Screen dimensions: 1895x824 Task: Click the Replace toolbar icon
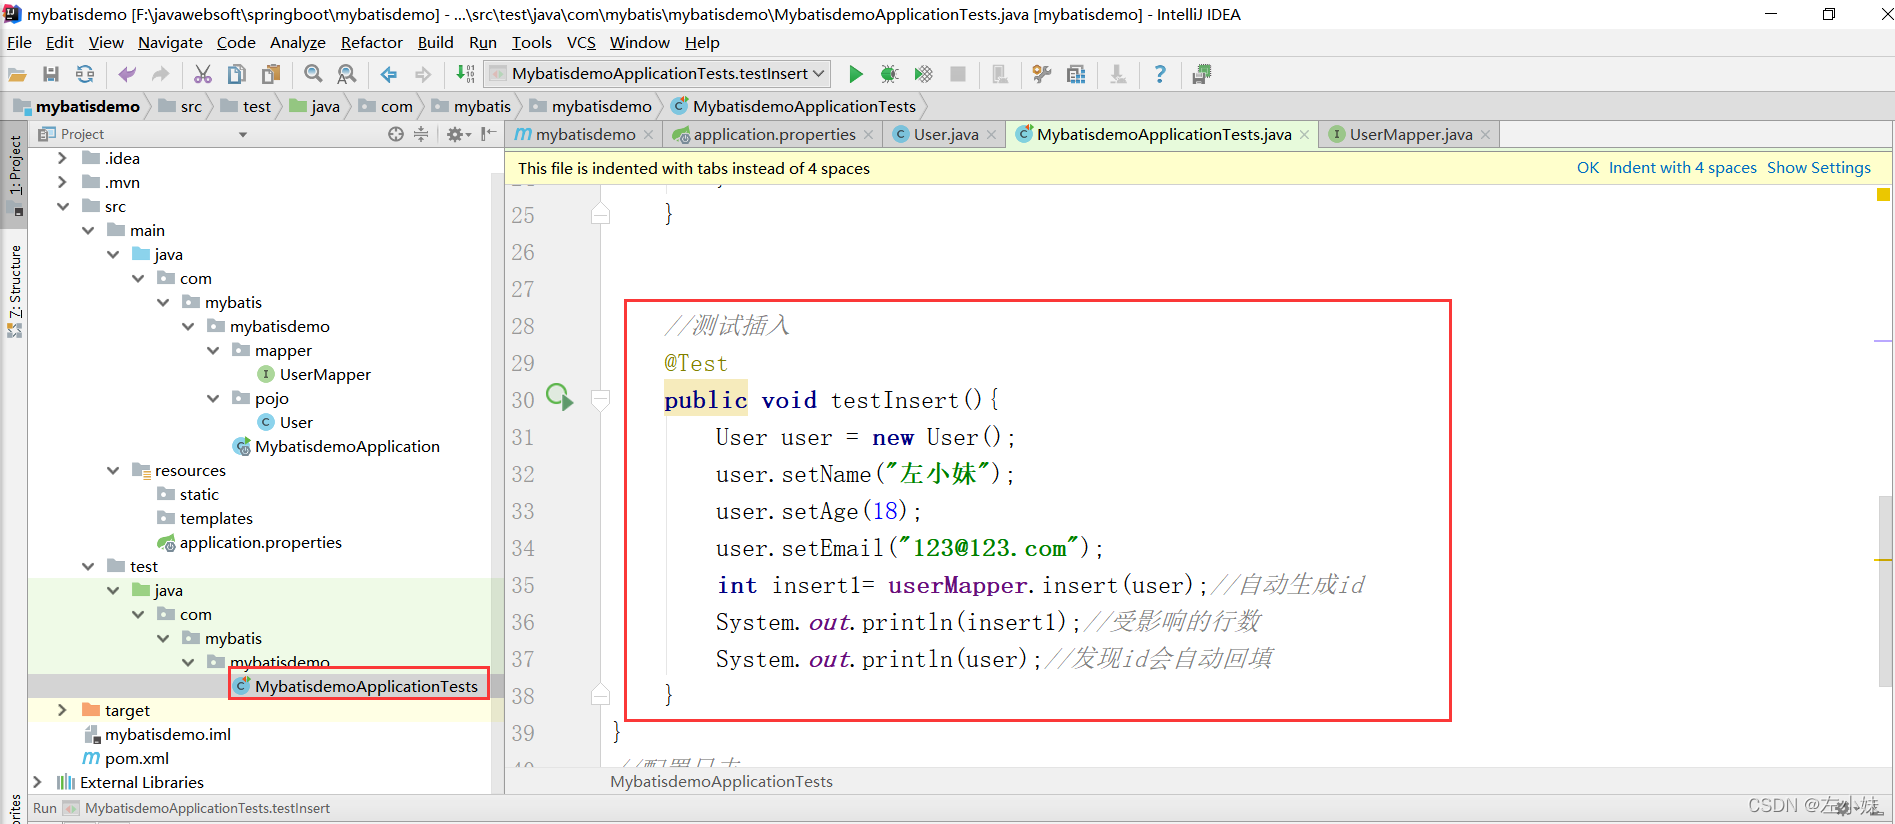(x=346, y=74)
